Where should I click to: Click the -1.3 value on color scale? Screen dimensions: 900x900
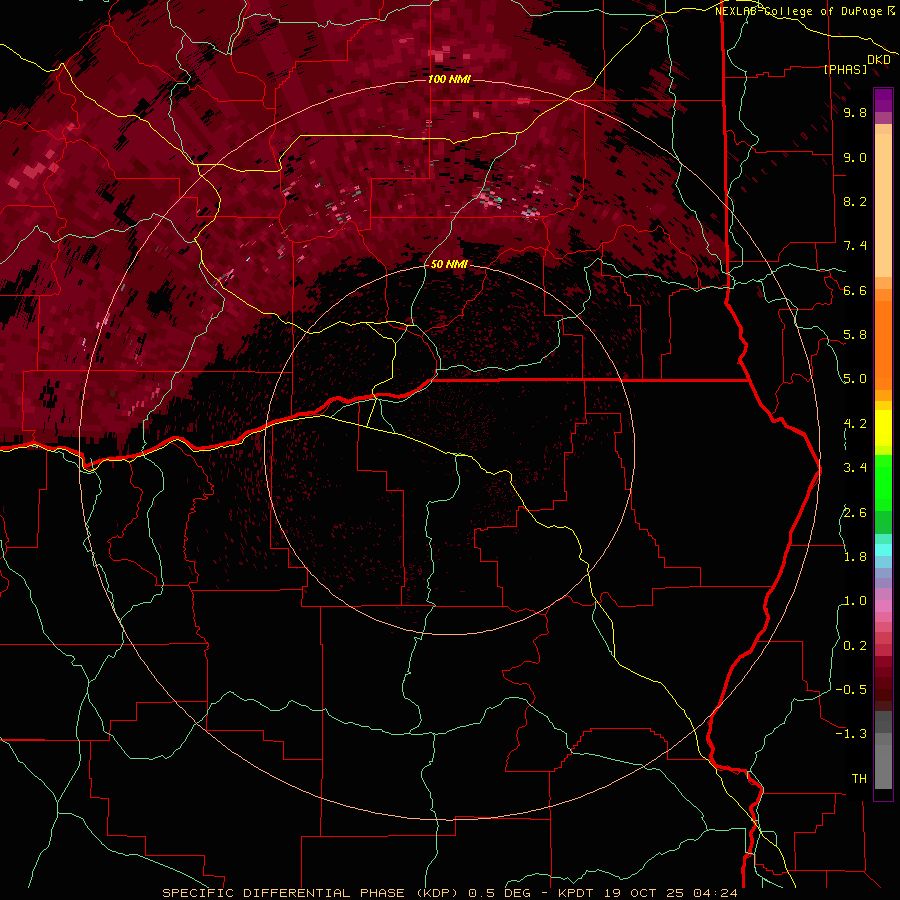[852, 734]
